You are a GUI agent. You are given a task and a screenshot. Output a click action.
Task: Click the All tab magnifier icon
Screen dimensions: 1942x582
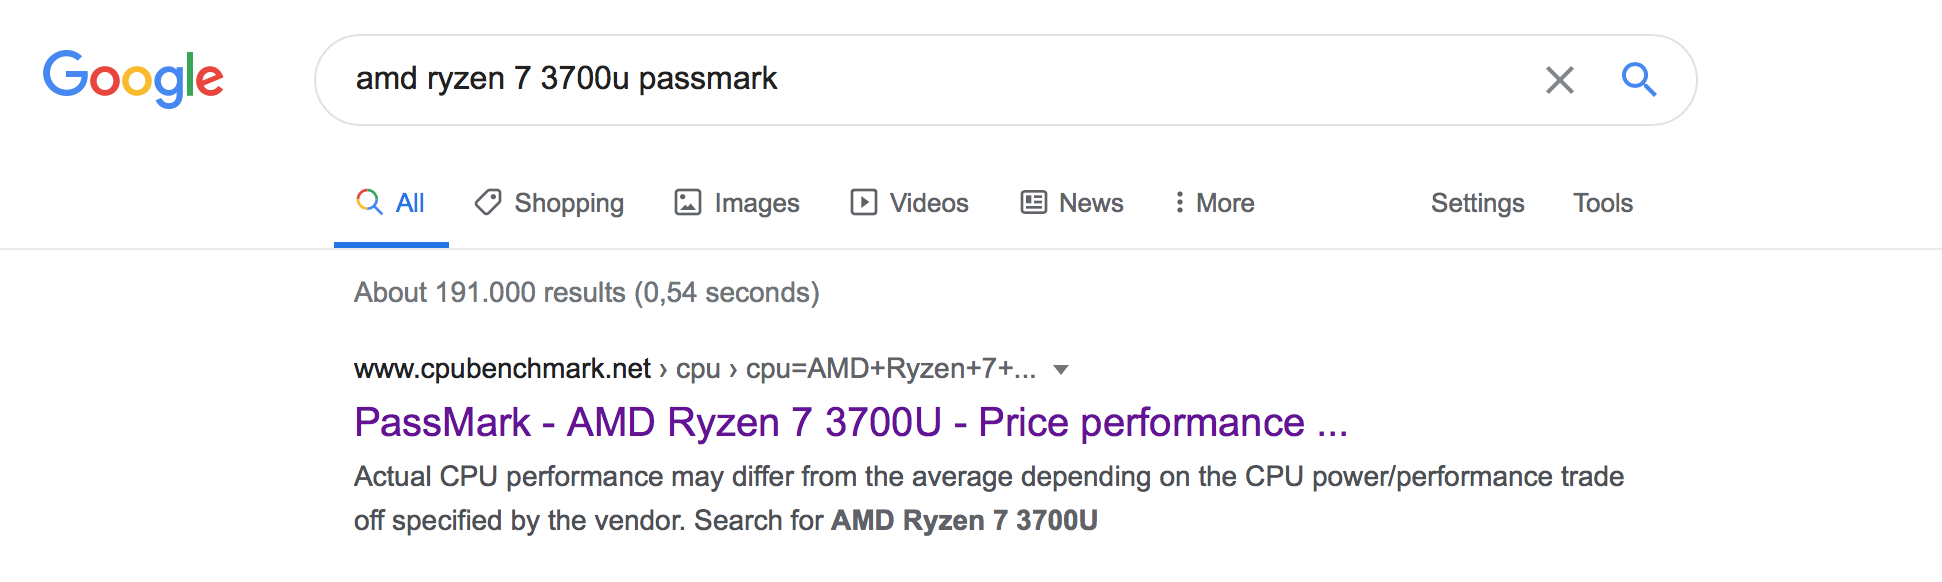point(369,202)
